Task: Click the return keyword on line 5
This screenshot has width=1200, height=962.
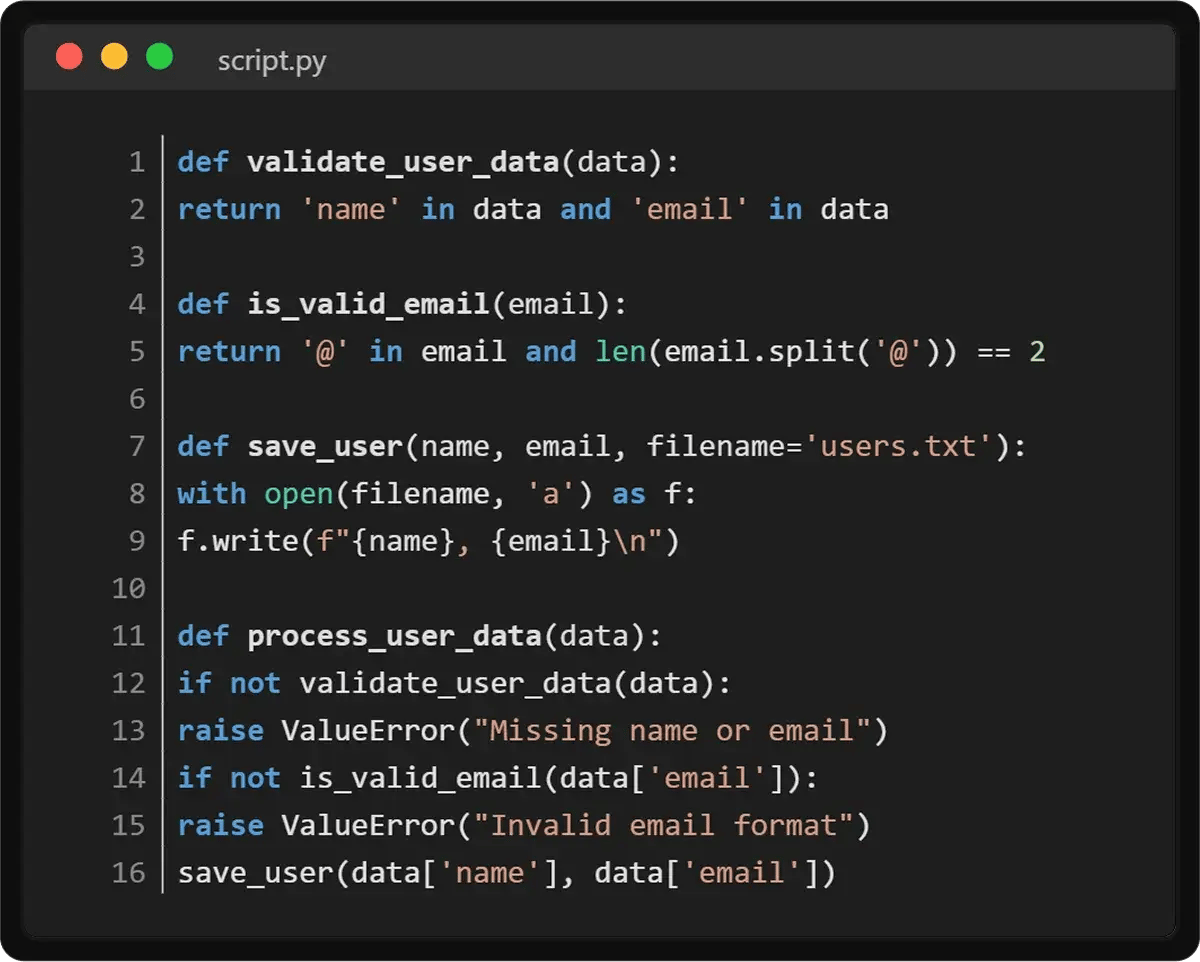Action: 229,352
